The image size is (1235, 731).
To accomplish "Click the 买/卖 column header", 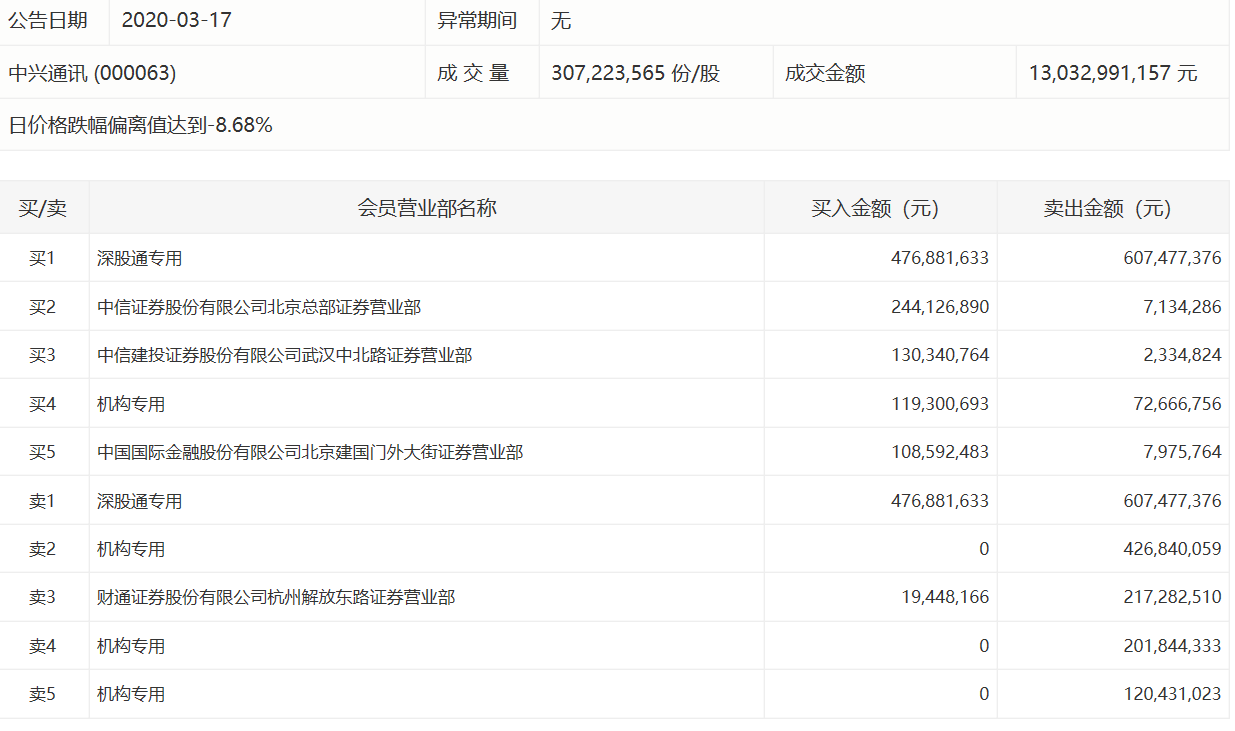I will pyautogui.click(x=43, y=208).
